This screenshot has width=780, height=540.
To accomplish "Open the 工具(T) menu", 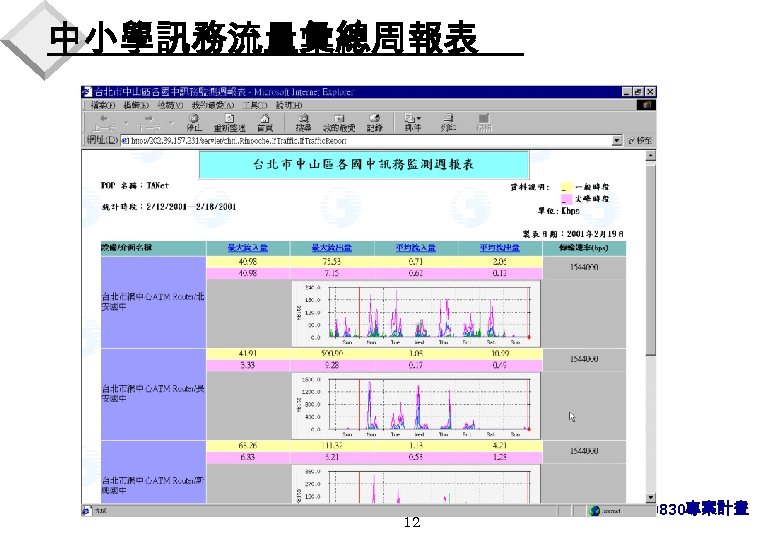I will pos(255,105).
